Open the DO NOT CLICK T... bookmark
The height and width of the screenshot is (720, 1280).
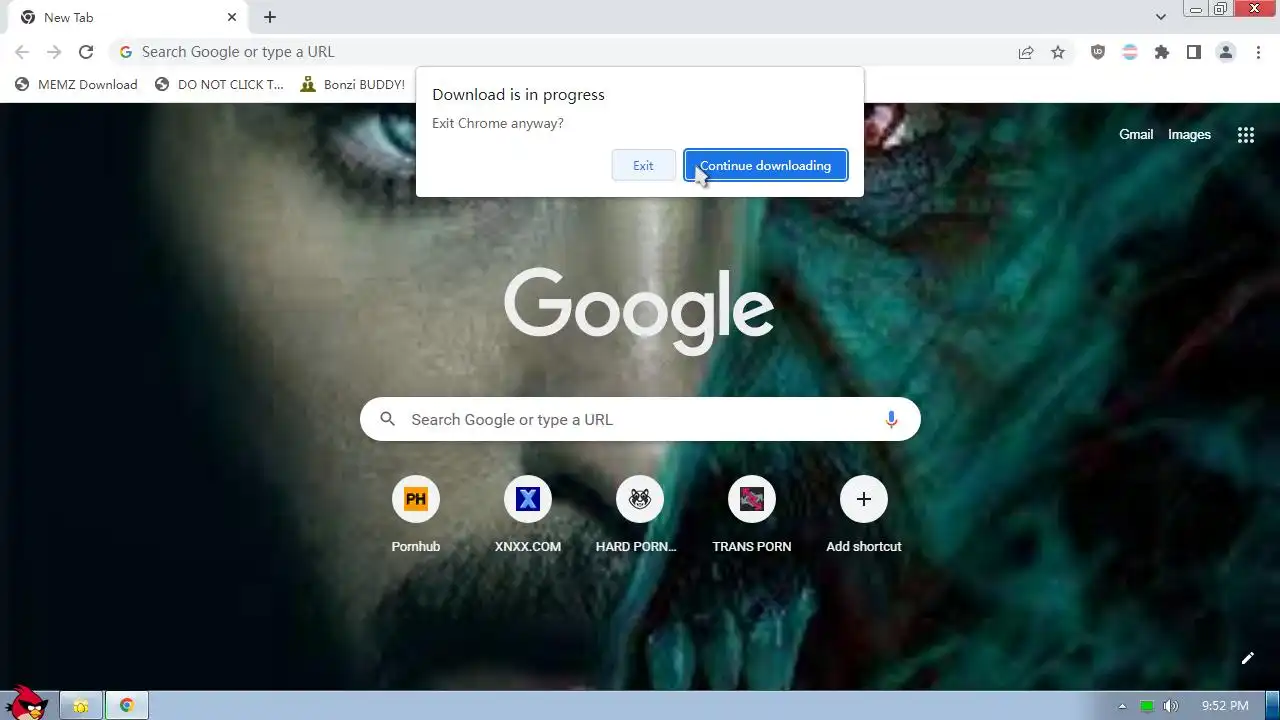219,85
